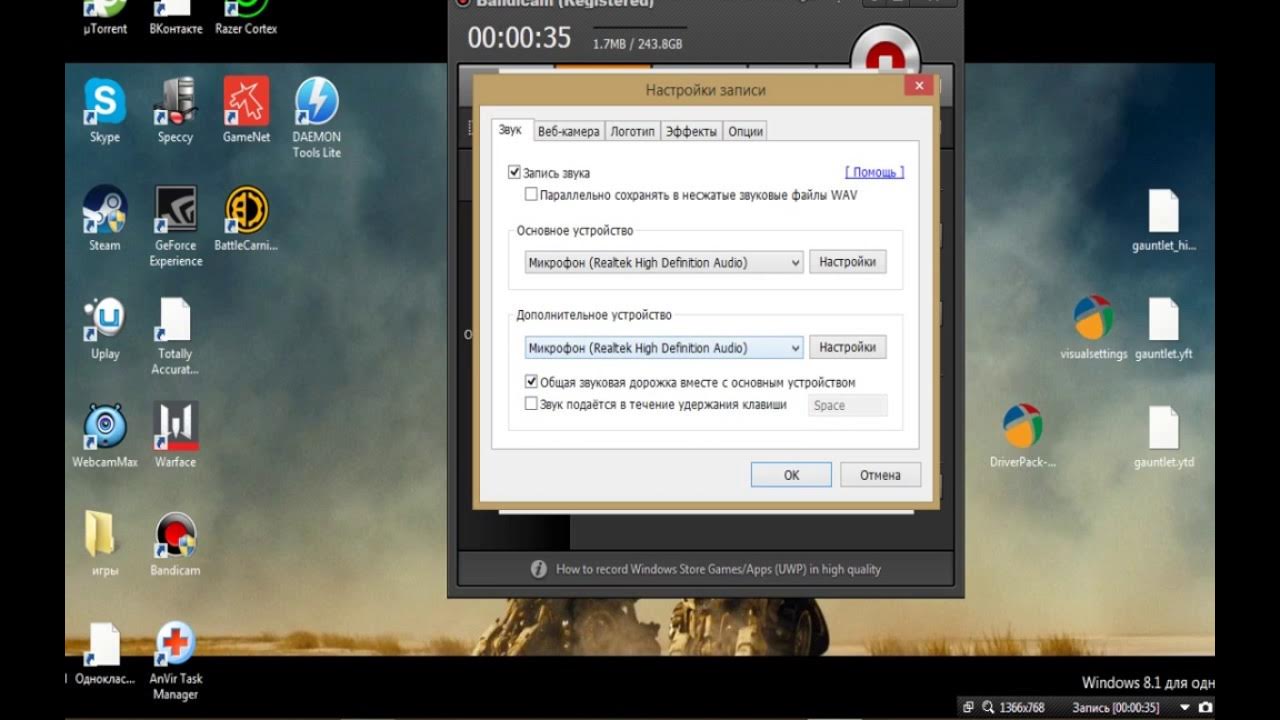Open the How to record Windows Store Games link
The image size is (1280, 720).
[x=718, y=569]
